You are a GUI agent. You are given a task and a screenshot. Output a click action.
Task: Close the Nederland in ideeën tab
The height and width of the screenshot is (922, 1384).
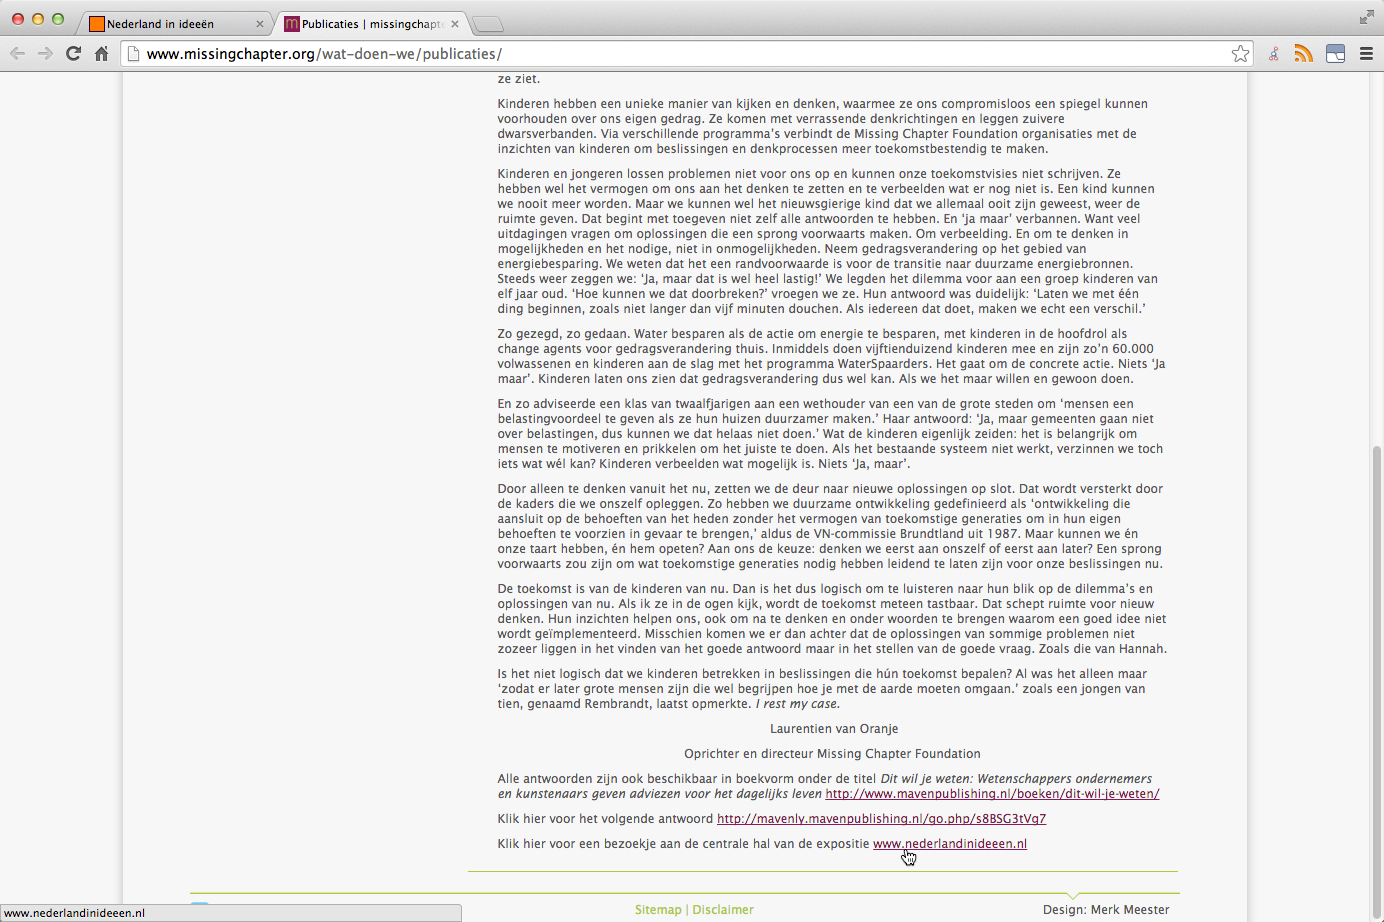[x=260, y=24]
